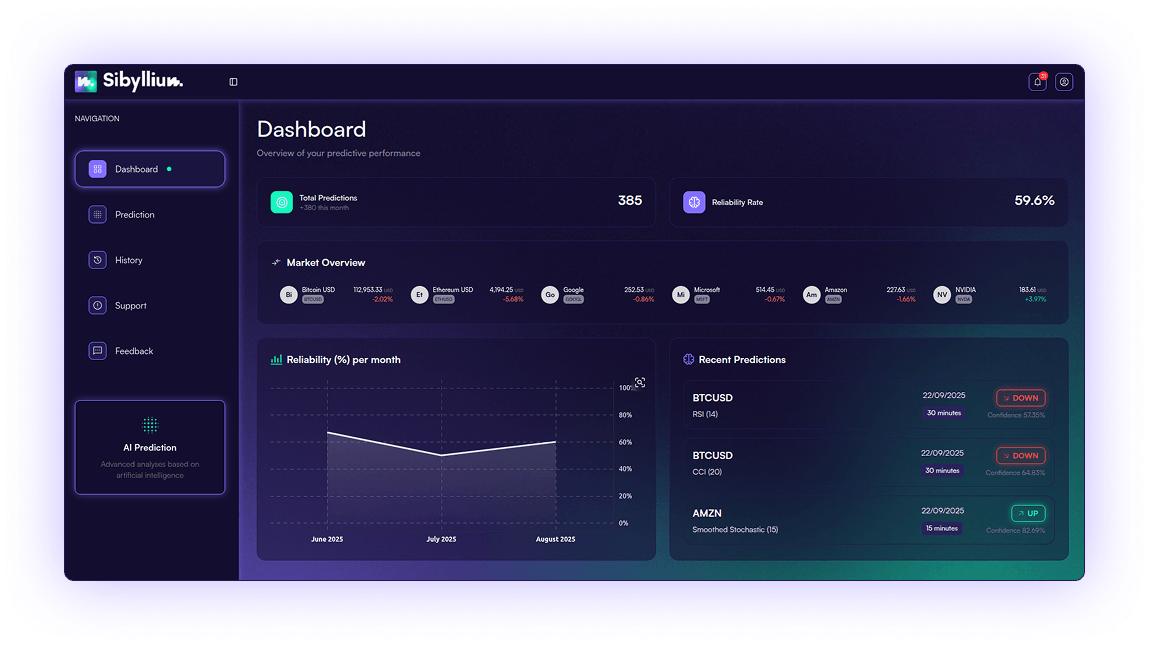
Task: Select the NVIDIA market avatar
Action: click(942, 295)
